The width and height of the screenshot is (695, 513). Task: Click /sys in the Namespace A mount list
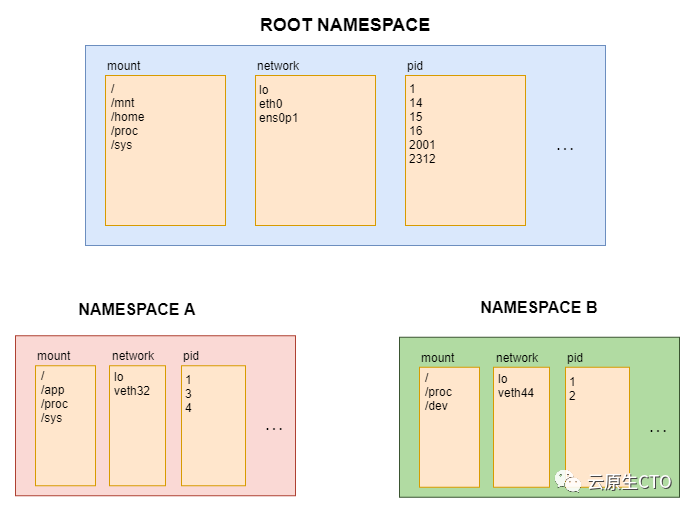coord(51,418)
